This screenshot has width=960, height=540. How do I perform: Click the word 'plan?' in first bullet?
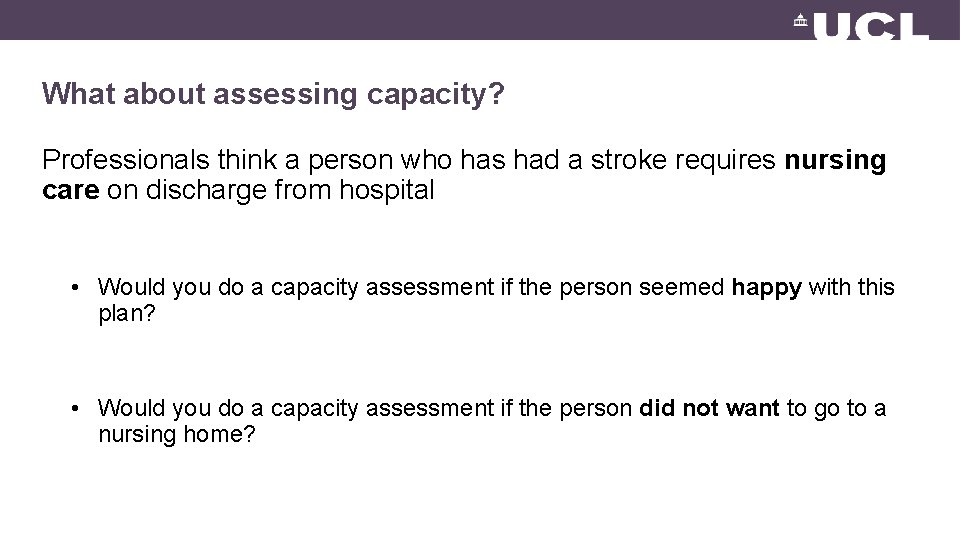[127, 314]
